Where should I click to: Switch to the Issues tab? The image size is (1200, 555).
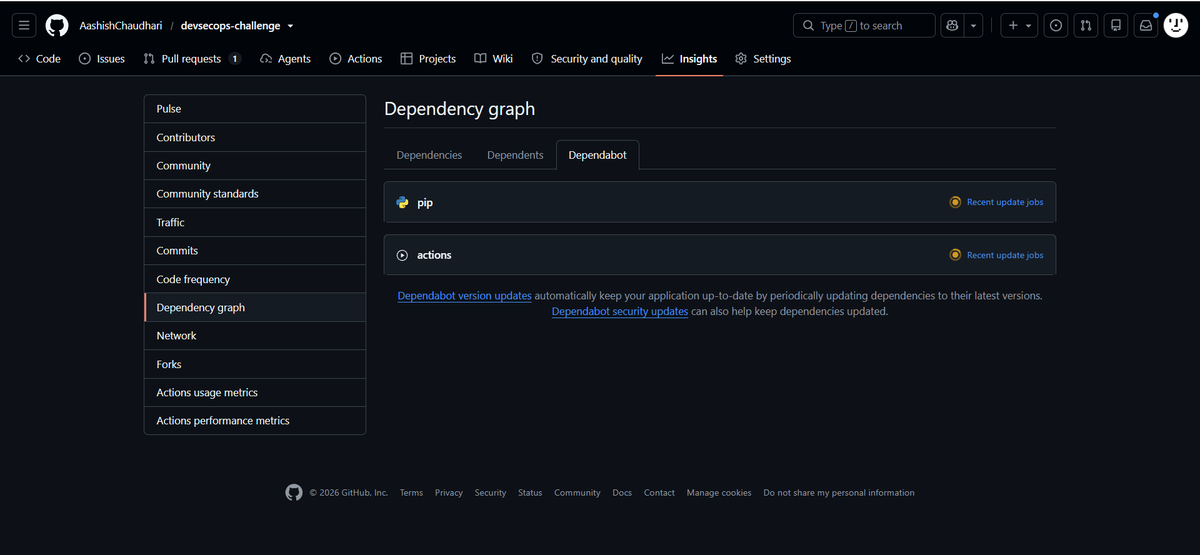click(102, 59)
